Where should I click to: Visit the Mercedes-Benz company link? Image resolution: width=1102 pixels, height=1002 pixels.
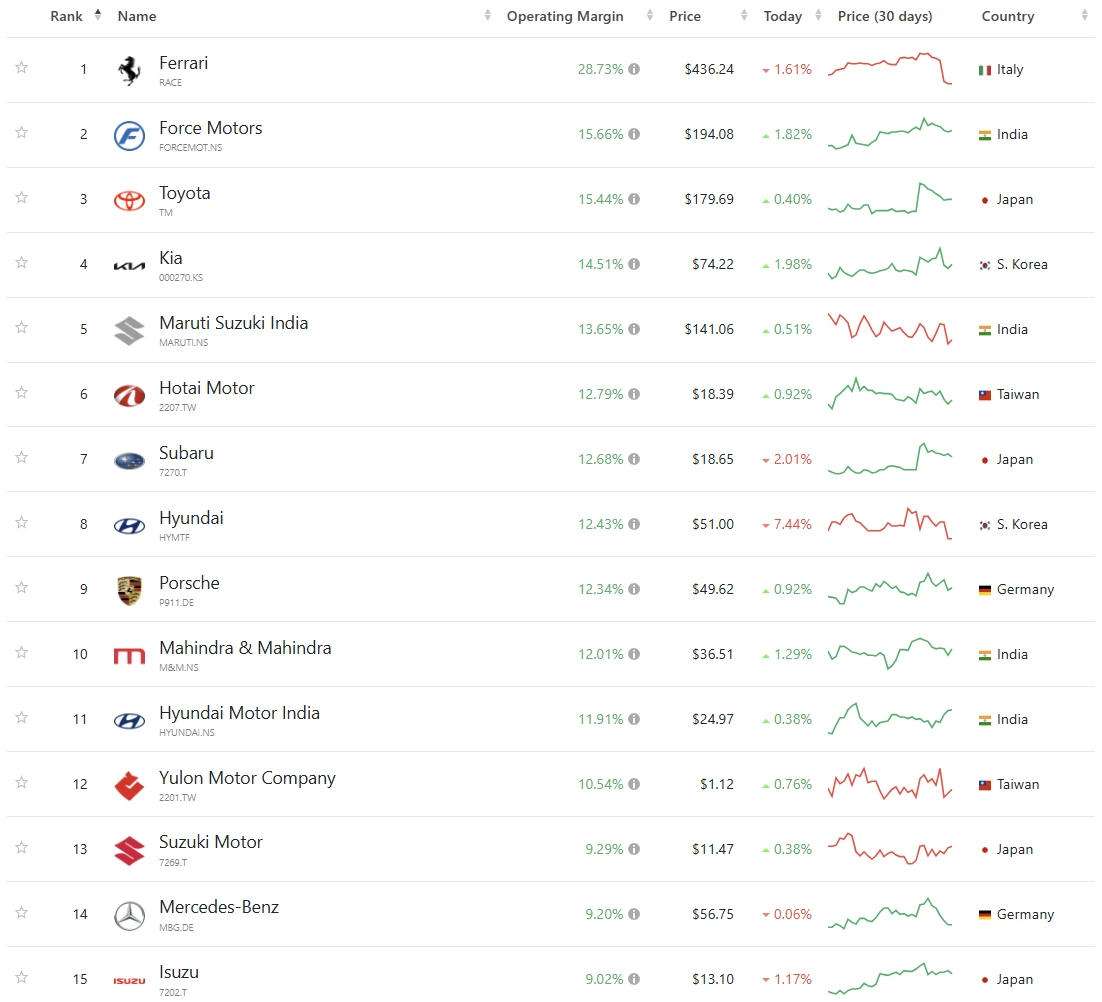coord(219,907)
